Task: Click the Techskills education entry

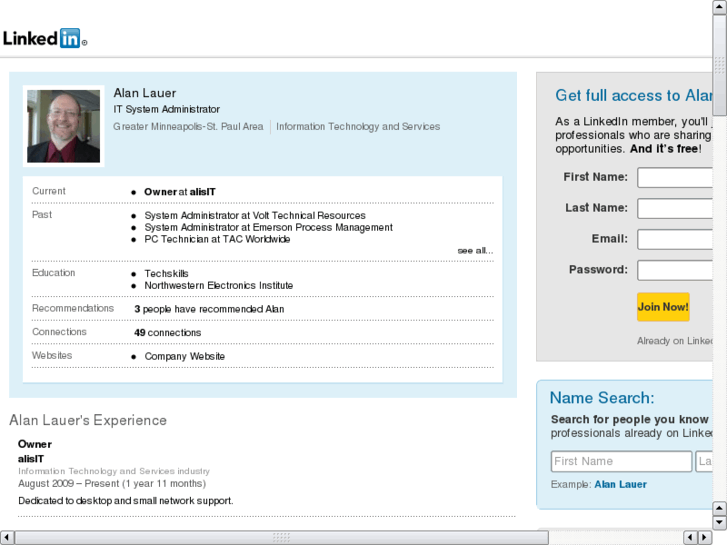Action: [x=166, y=273]
